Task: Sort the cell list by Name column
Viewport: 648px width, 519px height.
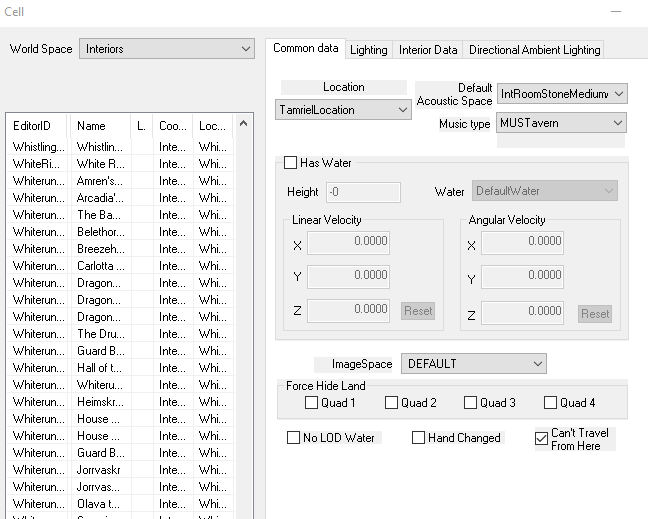Action: [x=100, y=126]
